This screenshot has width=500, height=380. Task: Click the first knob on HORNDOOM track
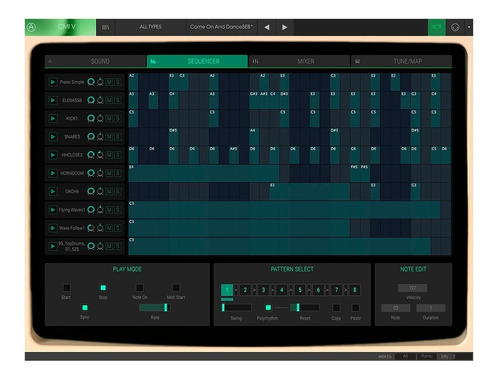[x=91, y=173]
